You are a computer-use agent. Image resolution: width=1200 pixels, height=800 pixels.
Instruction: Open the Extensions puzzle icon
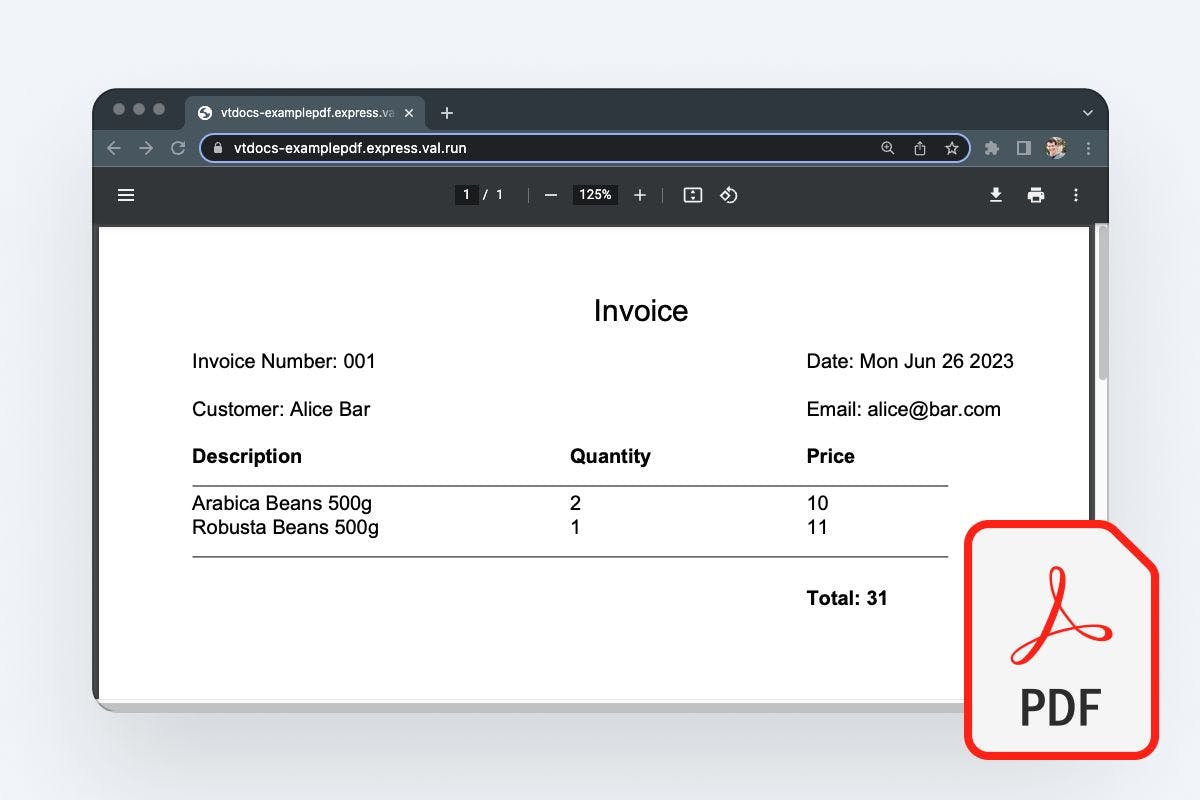click(992, 148)
